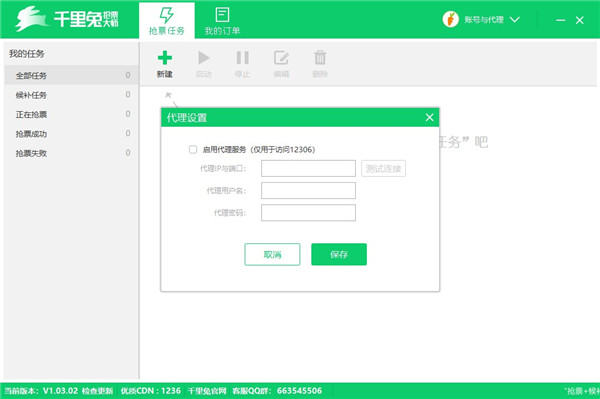
Task: Select 抢票成功 in the sidebar
Action: coord(71,134)
